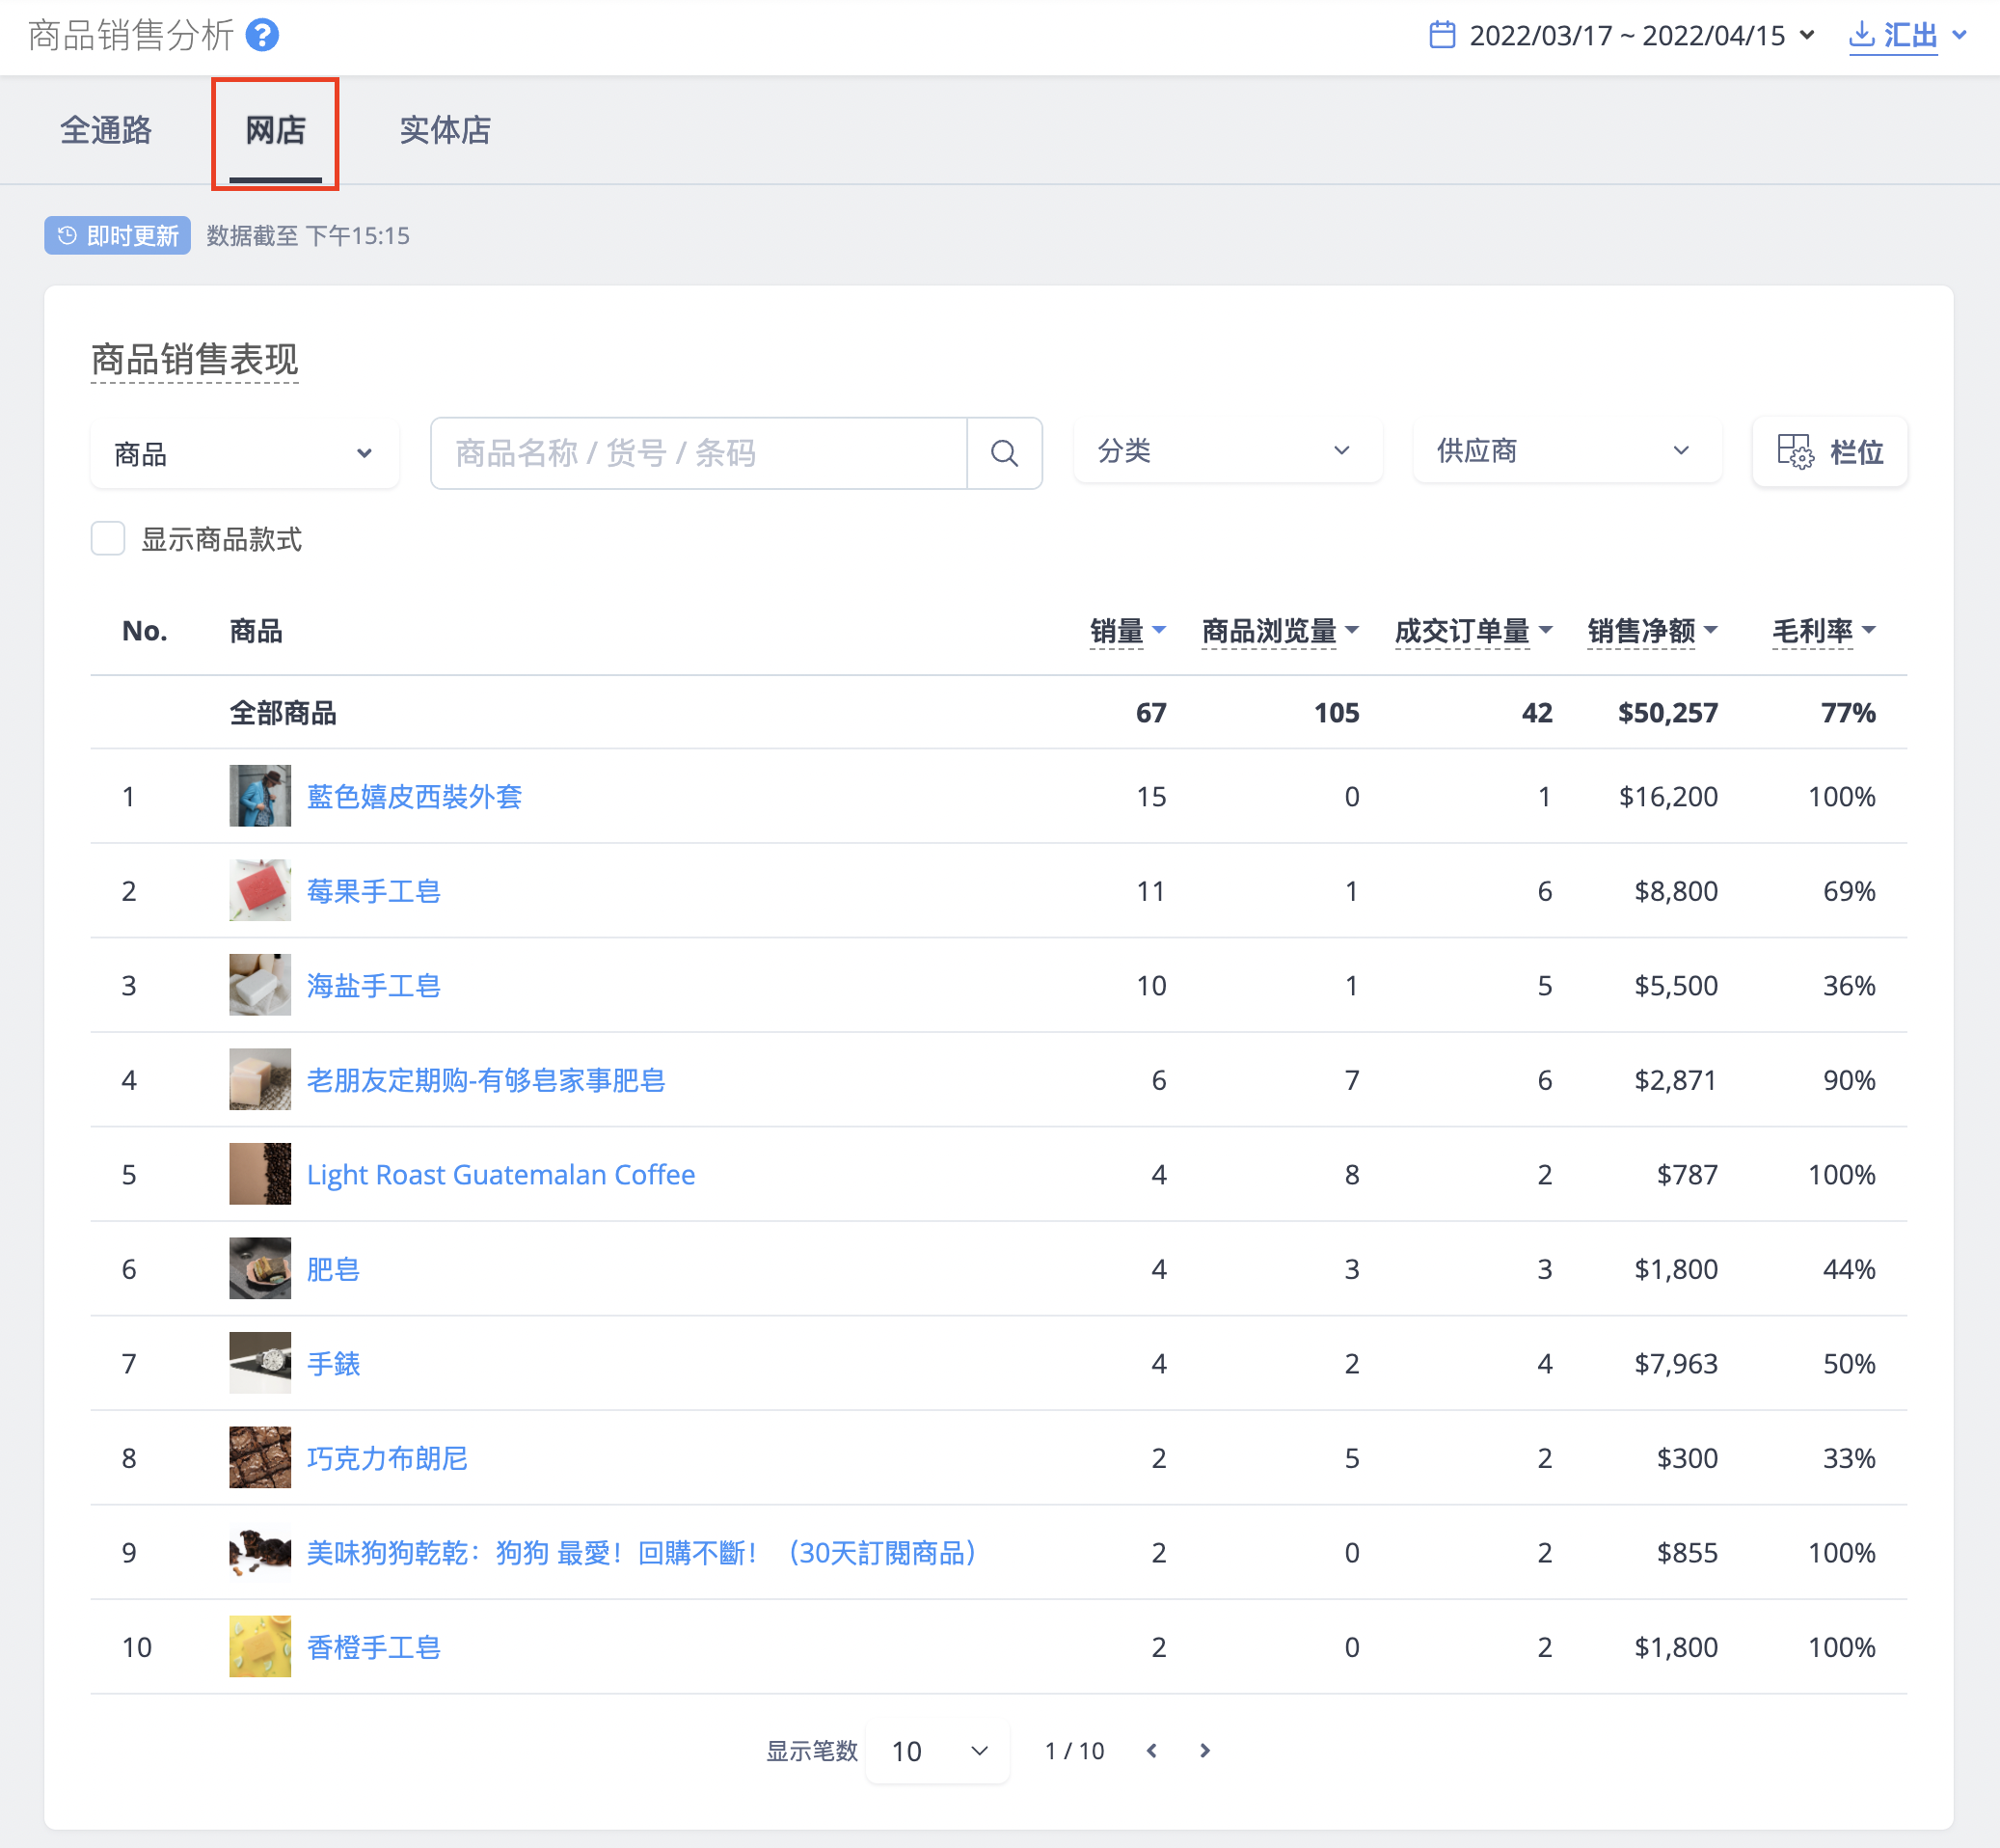The image size is (2000, 1848).
Task: Switch to the 全通路 tab
Action: [106, 130]
